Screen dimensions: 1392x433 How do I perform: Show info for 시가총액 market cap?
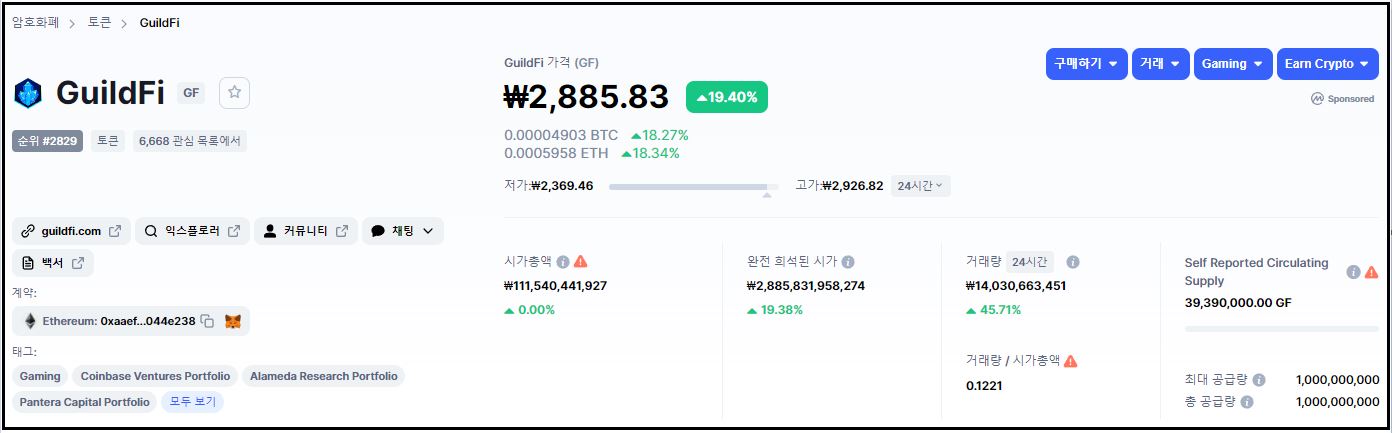pos(563,262)
